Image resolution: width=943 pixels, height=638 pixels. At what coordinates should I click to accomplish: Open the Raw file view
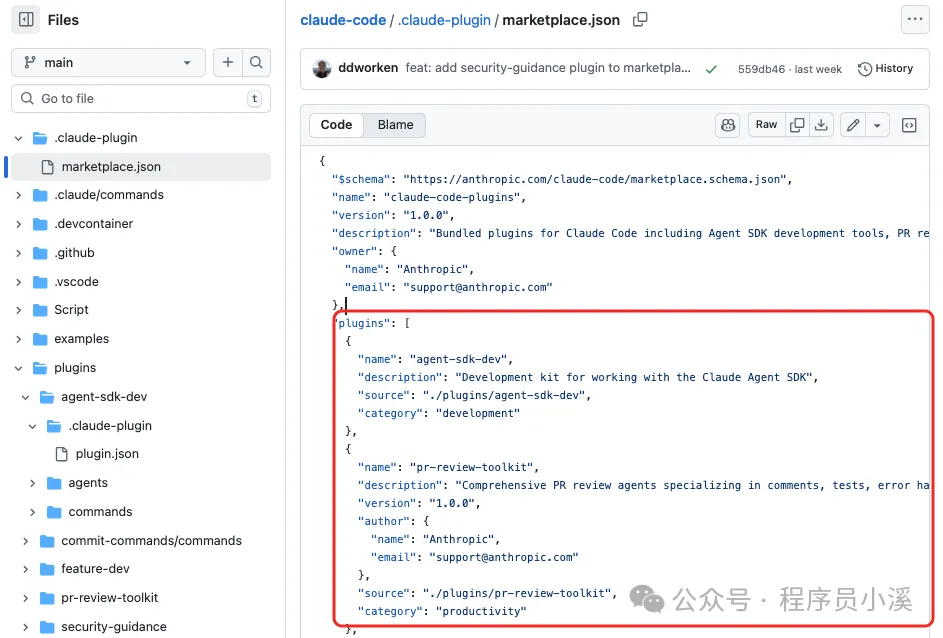point(766,124)
